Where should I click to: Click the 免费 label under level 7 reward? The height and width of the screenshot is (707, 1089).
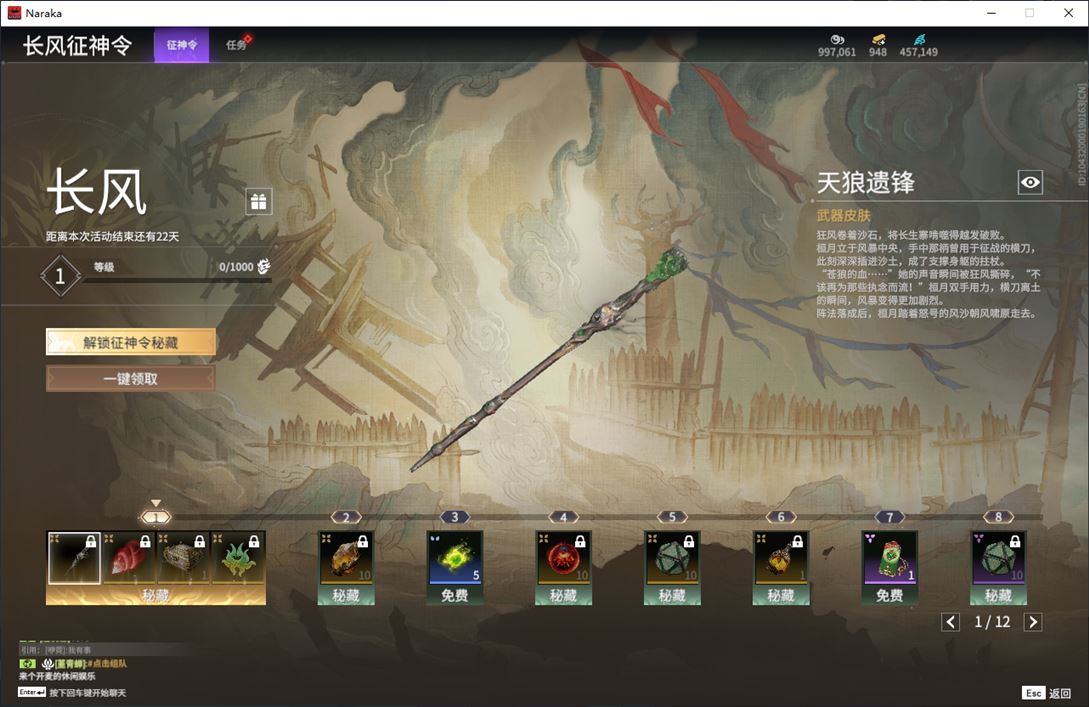[x=890, y=595]
